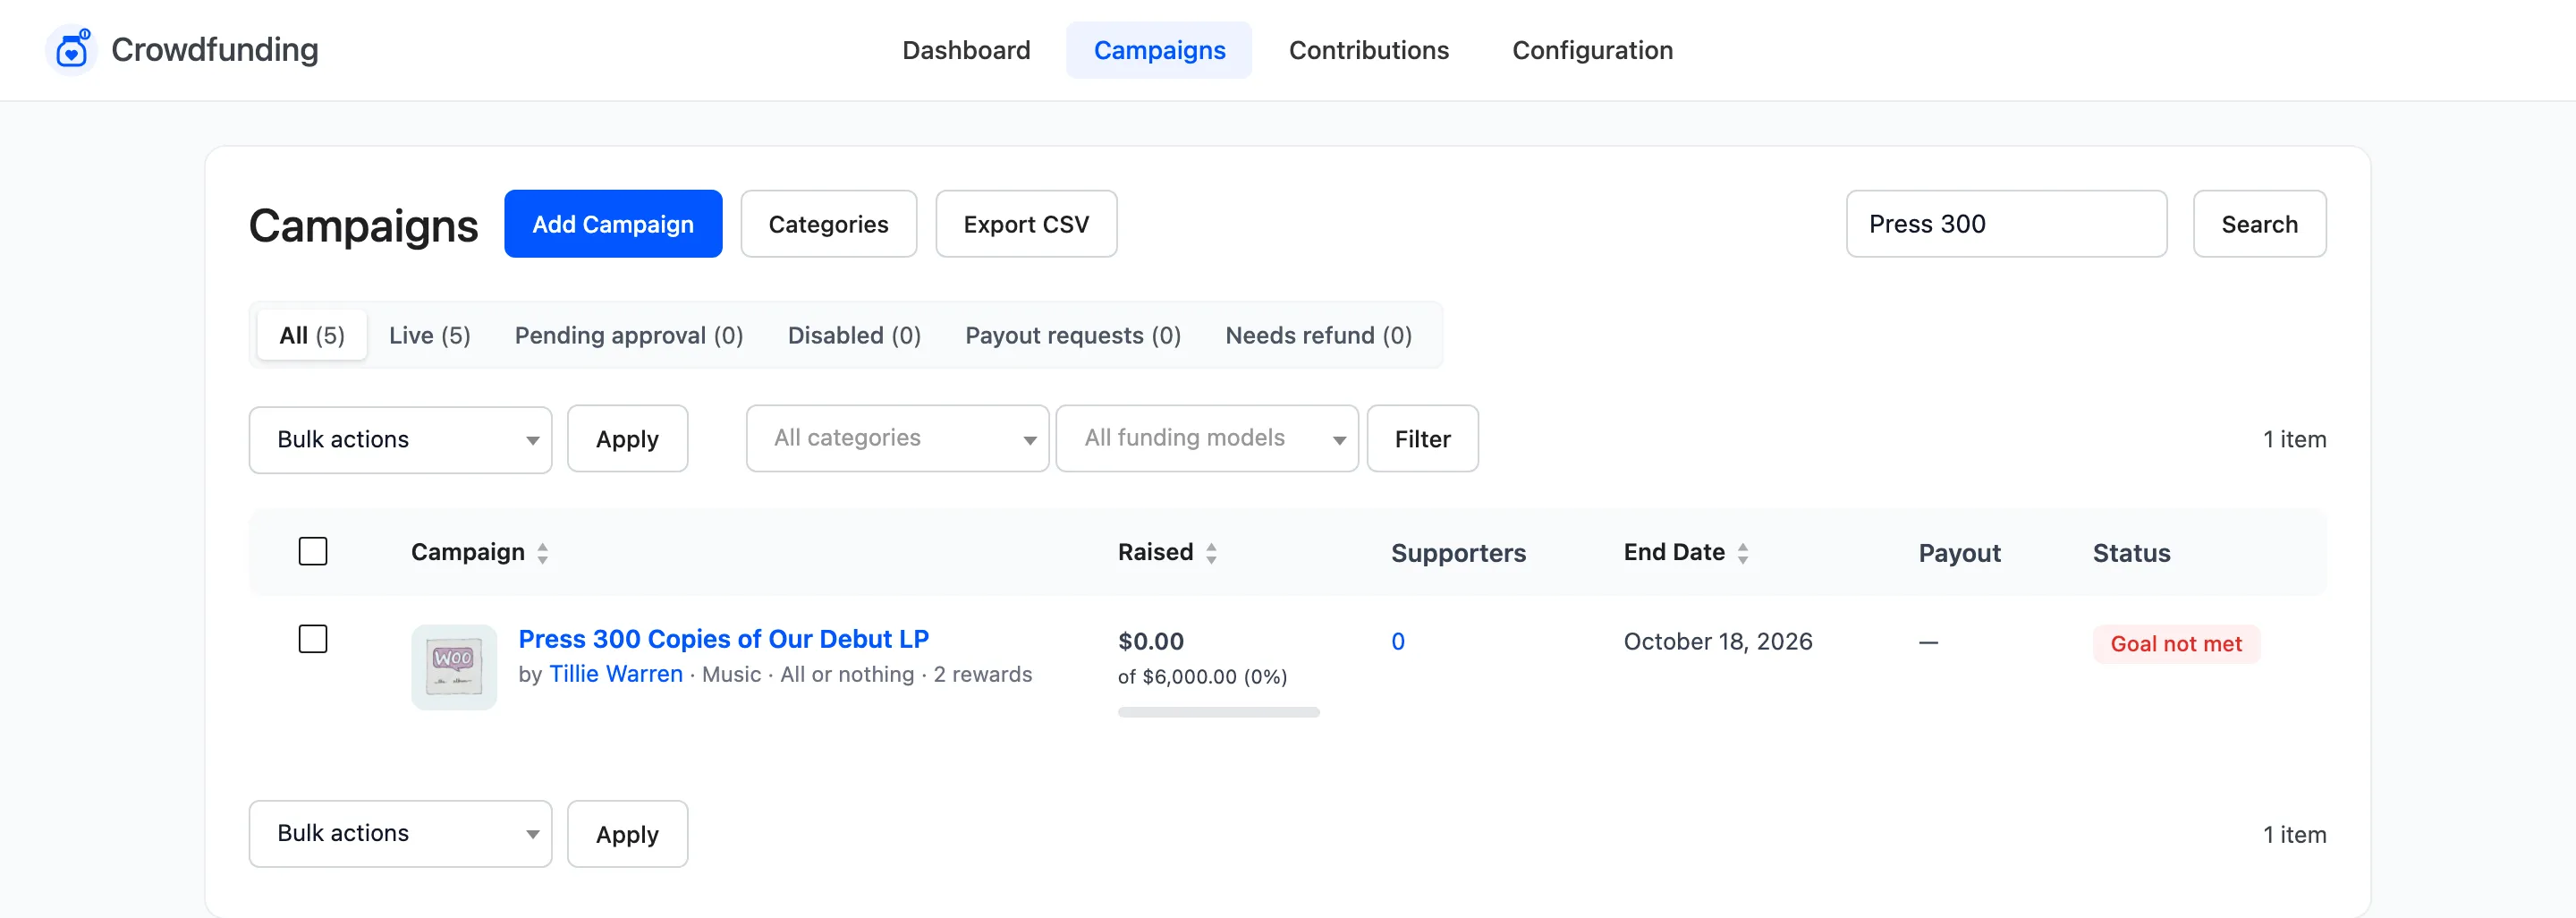The height and width of the screenshot is (918, 2576).
Task: Click the Status column header
Action: click(2131, 553)
